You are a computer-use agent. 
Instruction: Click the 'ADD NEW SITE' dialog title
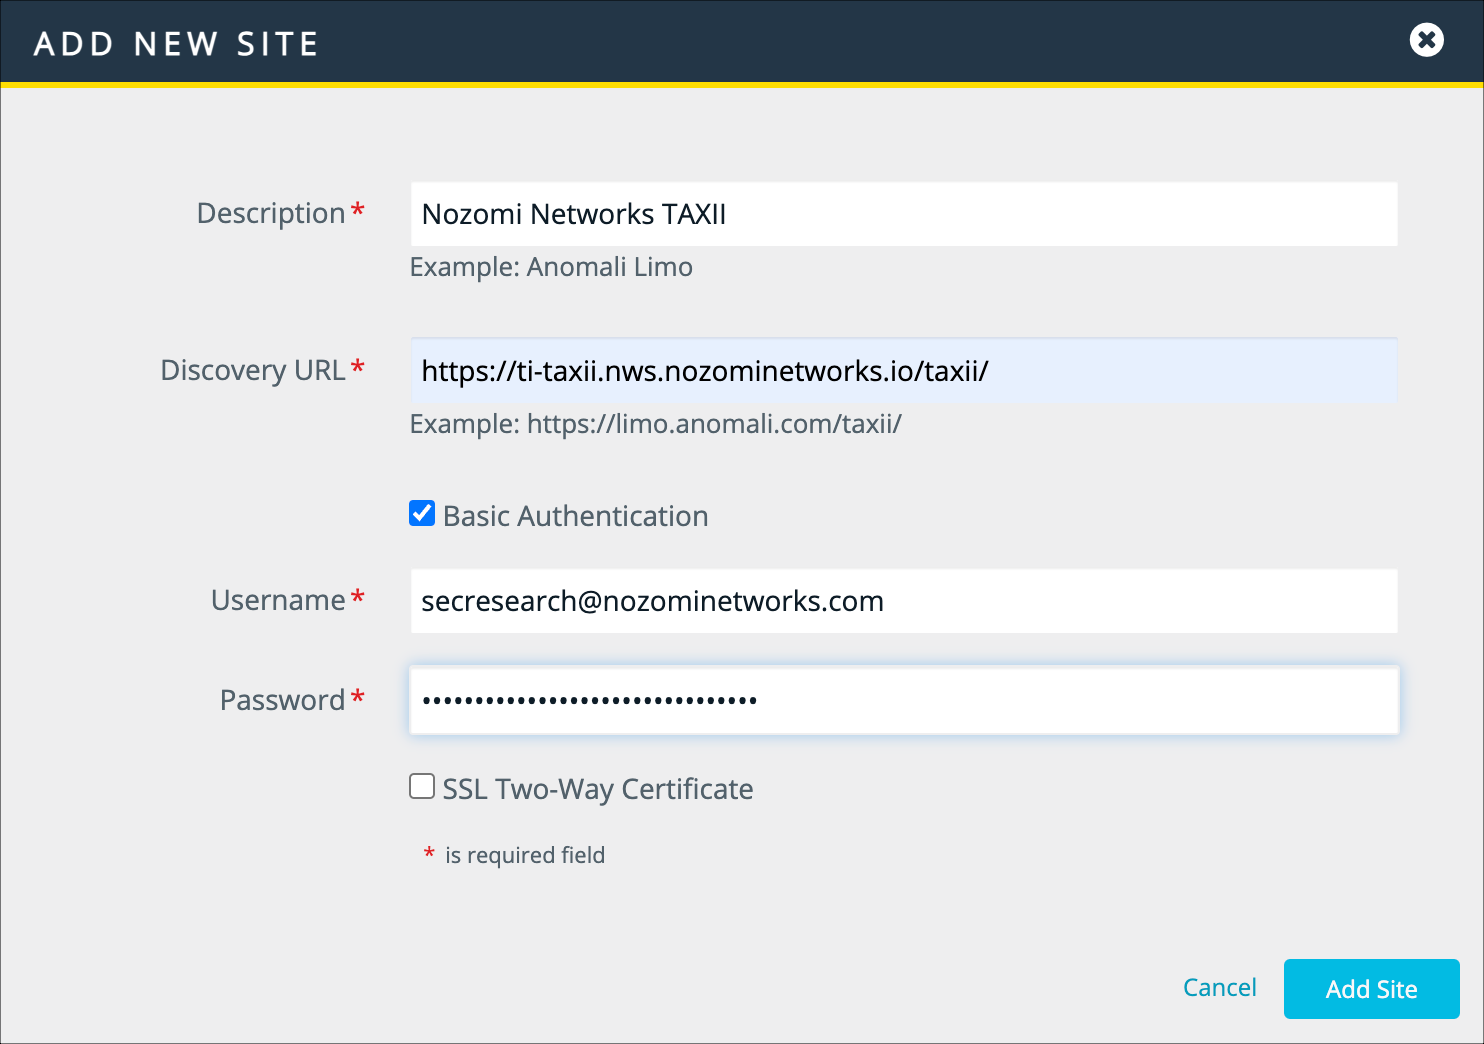[176, 44]
